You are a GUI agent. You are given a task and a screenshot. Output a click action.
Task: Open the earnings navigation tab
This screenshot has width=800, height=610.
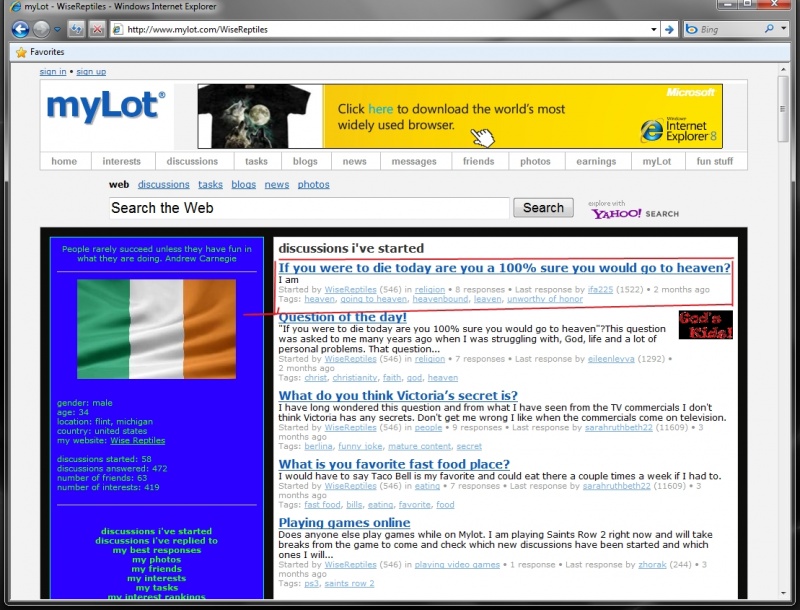tap(596, 161)
